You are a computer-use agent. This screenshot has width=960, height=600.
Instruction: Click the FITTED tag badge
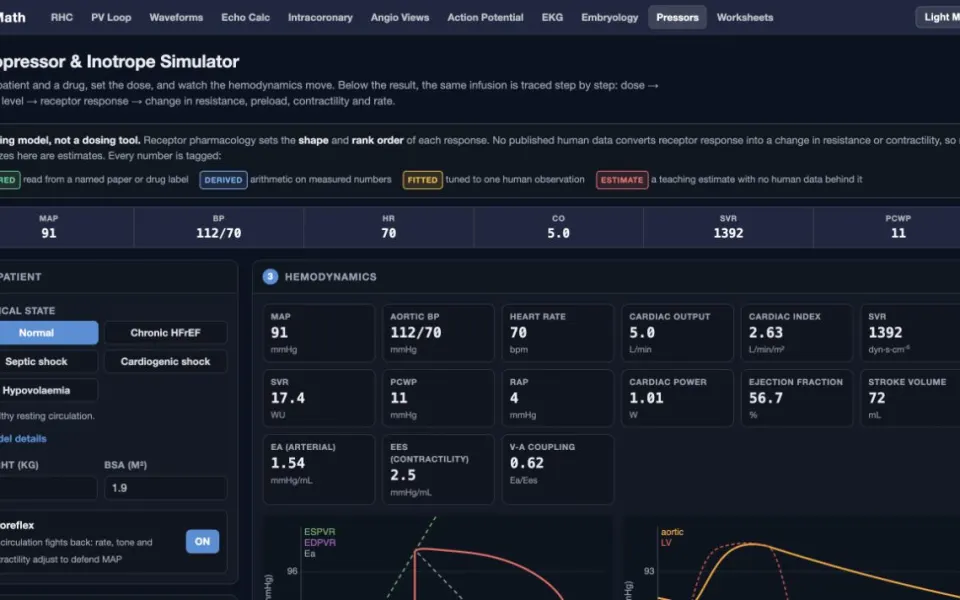pos(422,180)
